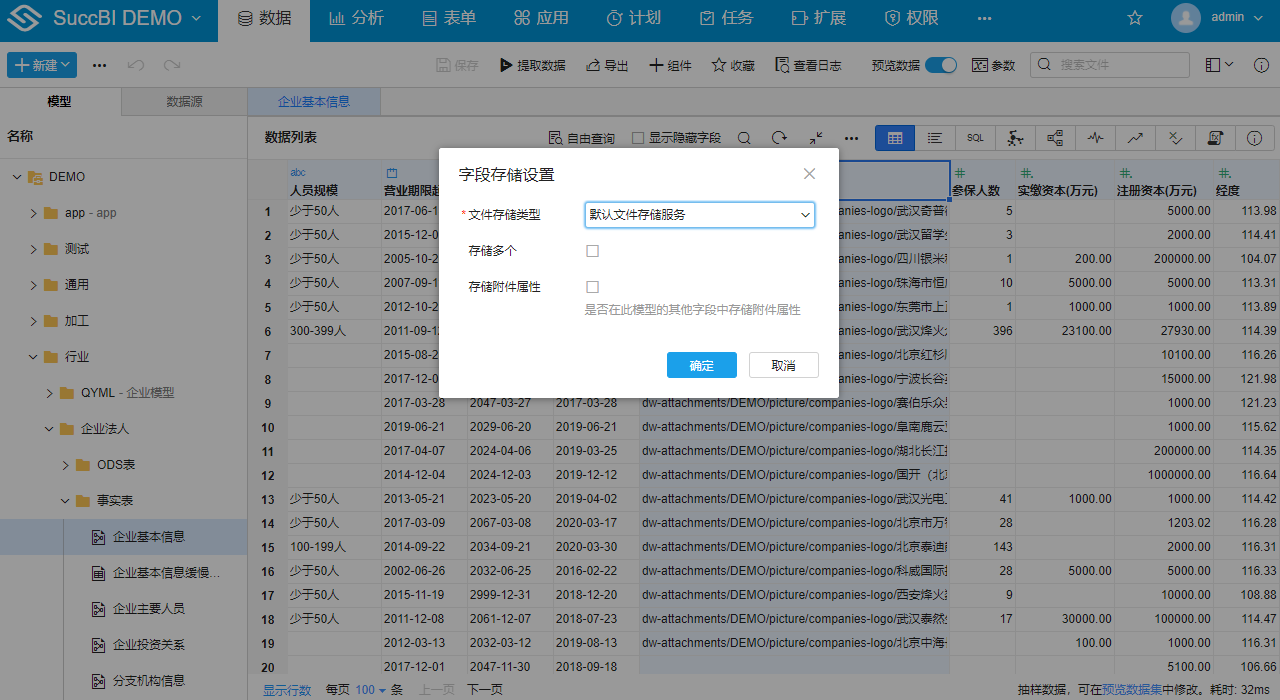Open the fx expression editor icon
This screenshot has height=700, width=1280.
click(1215, 137)
